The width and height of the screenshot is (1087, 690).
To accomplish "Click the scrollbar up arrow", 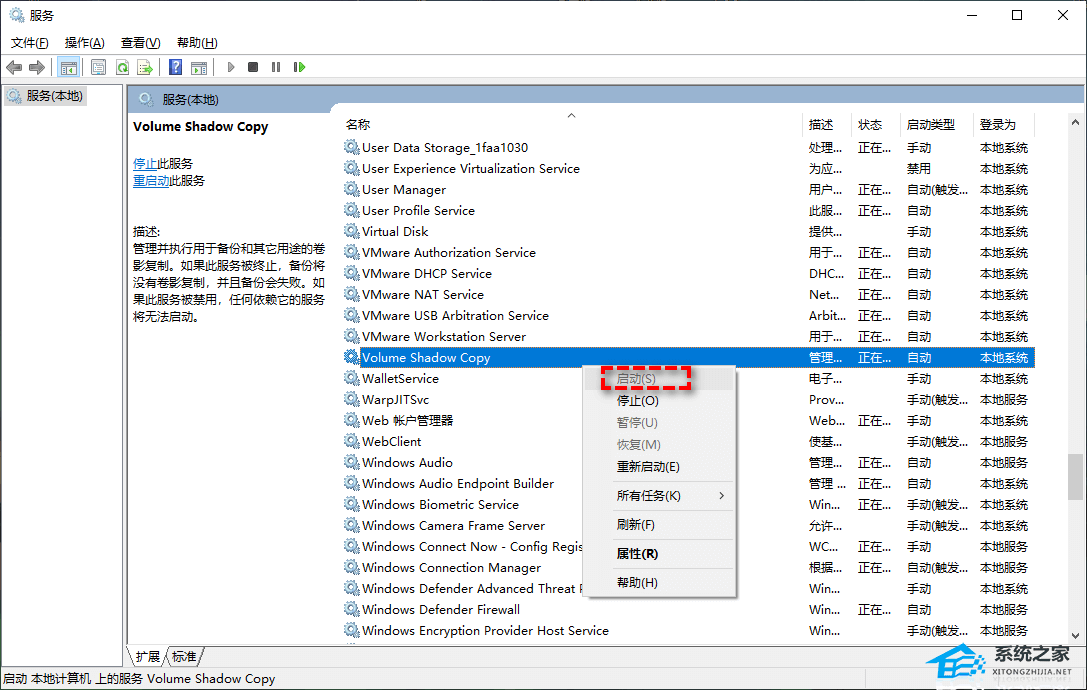I will click(x=1075, y=122).
